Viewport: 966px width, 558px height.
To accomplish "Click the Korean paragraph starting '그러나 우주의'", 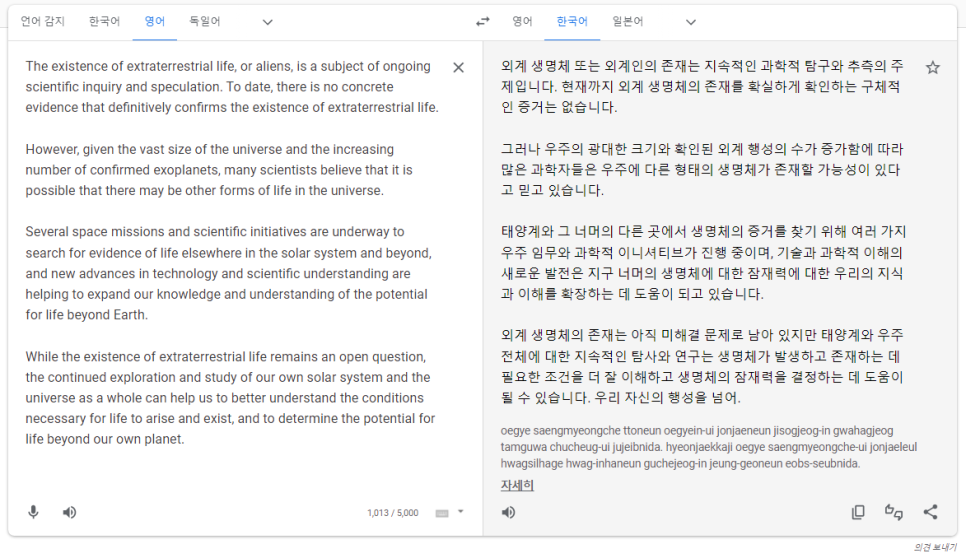I will tap(702, 169).
